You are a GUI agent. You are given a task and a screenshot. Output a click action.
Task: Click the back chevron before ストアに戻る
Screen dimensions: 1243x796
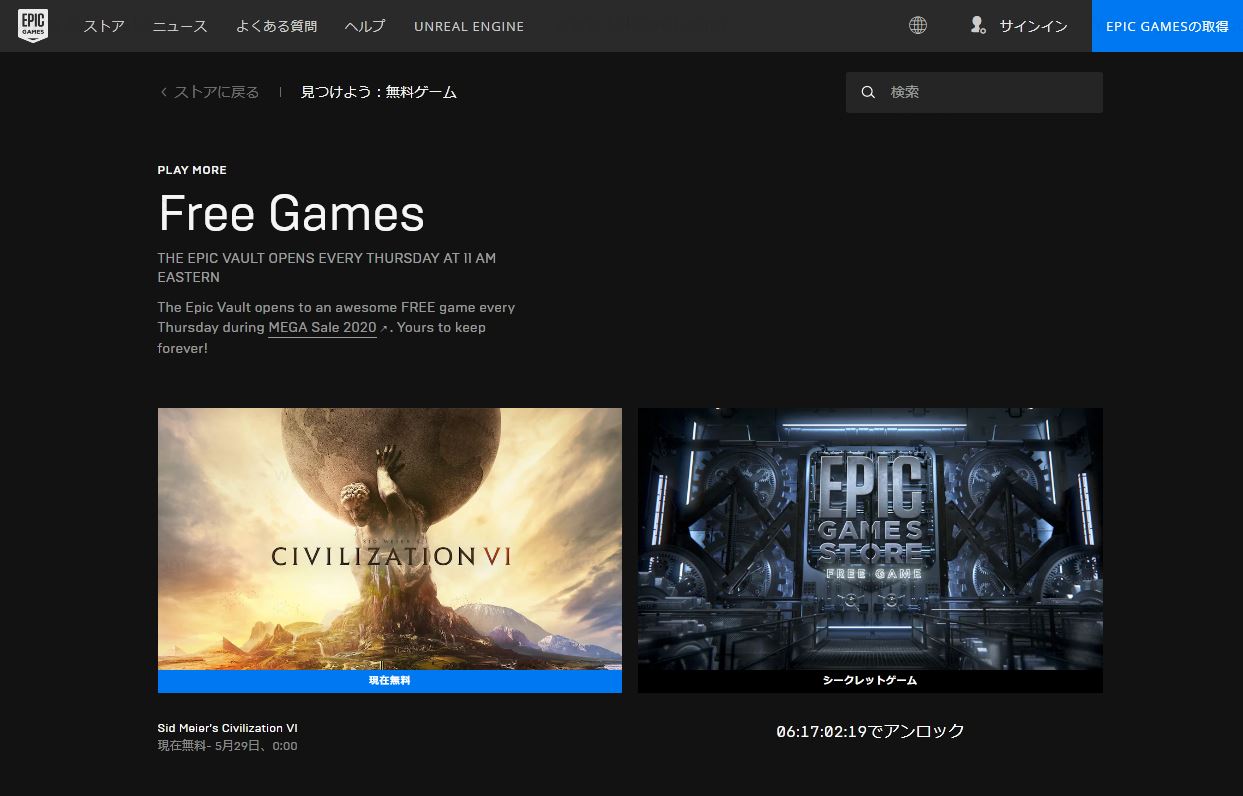click(163, 92)
